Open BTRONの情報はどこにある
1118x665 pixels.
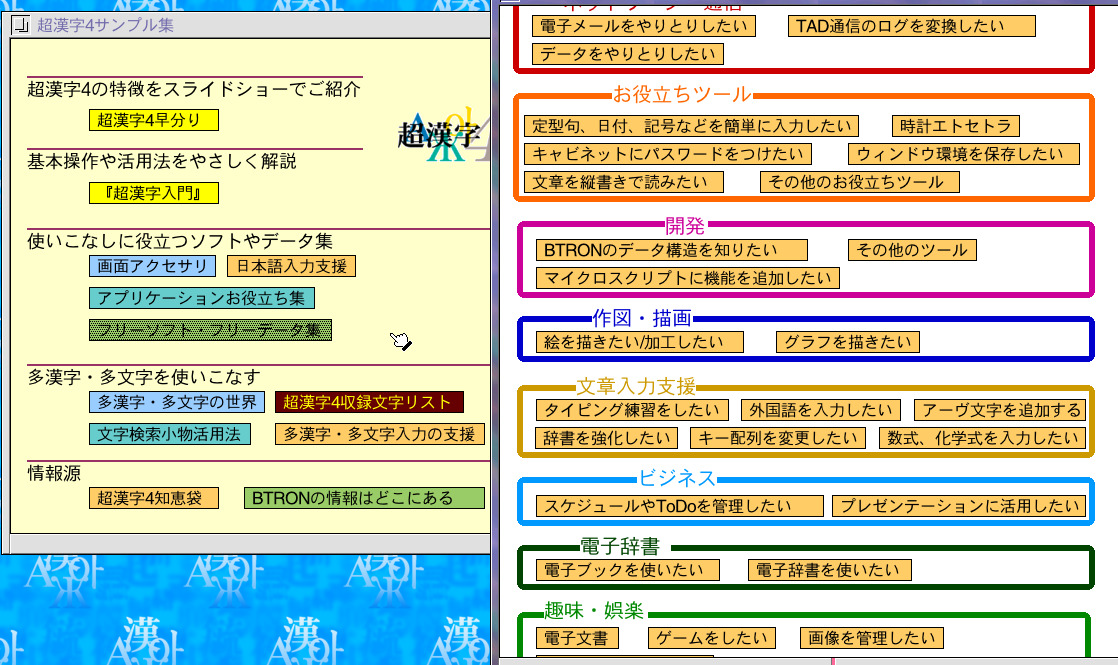point(364,498)
